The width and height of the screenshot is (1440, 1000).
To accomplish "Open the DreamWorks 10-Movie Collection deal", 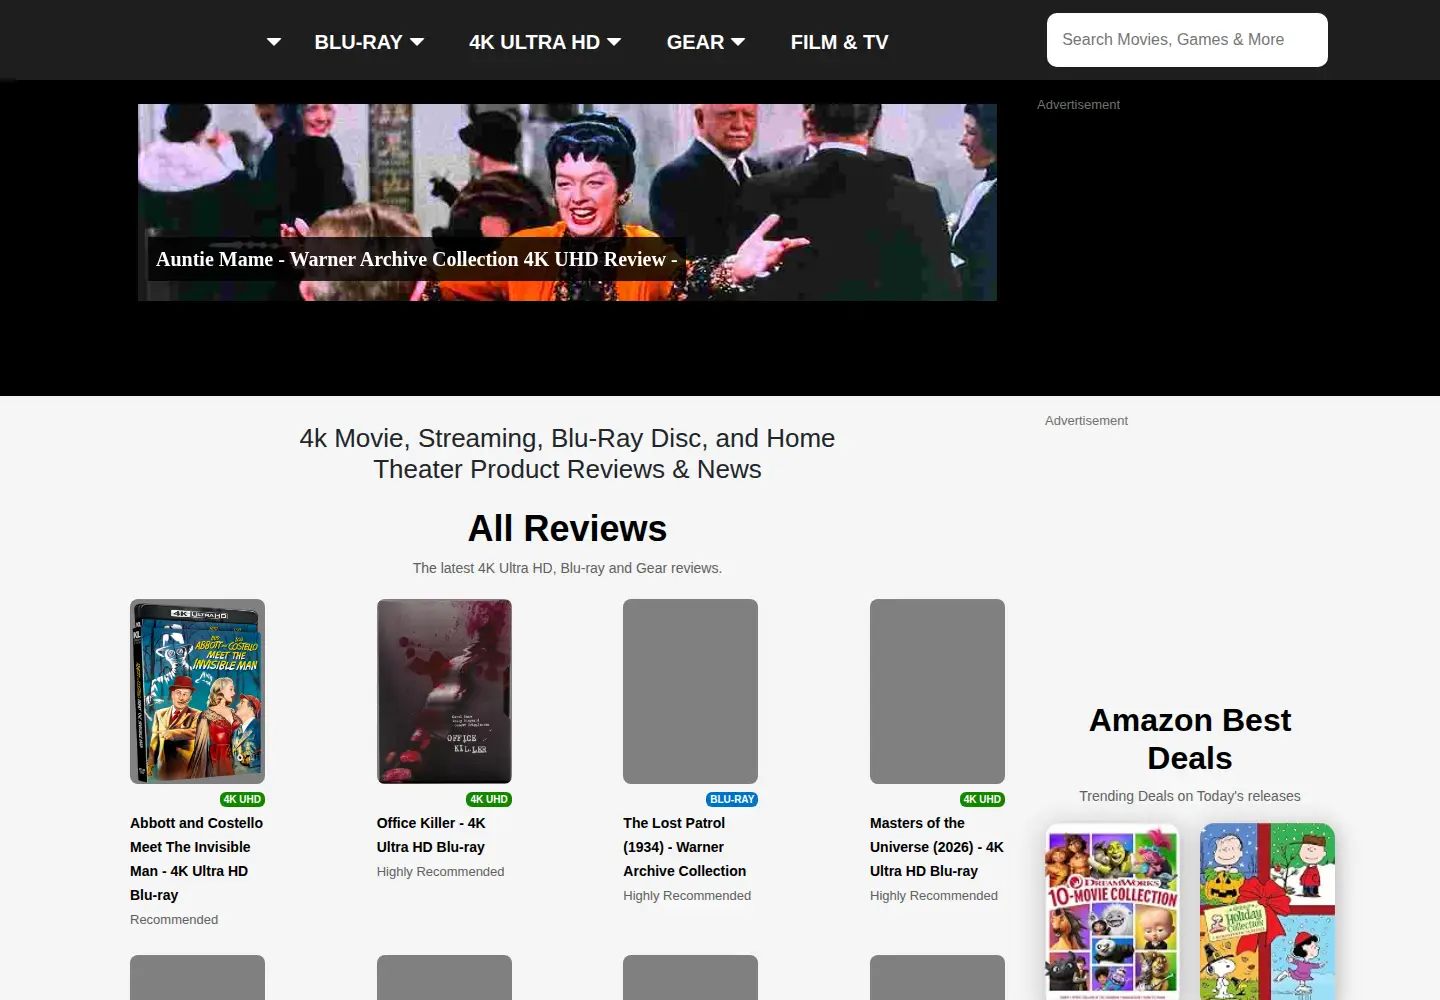I will [x=1112, y=911].
